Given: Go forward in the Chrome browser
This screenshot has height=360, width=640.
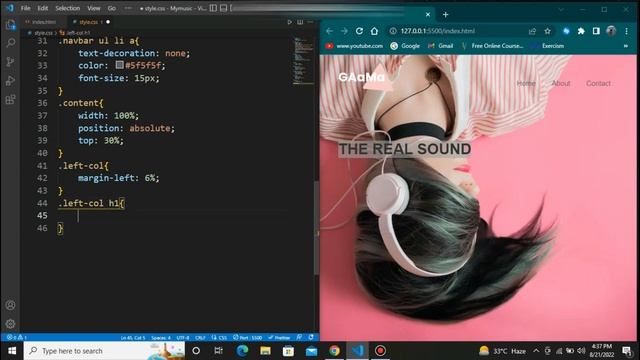Looking at the screenshot, I should point(344,31).
